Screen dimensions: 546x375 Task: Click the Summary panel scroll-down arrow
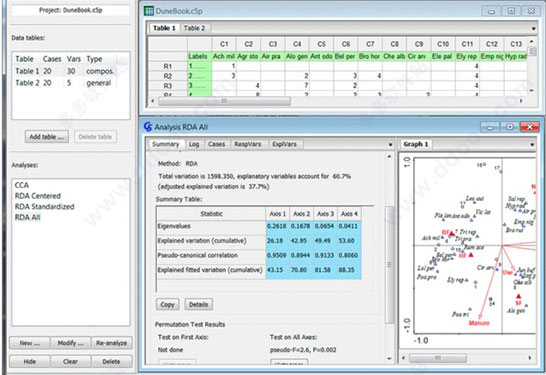pyautogui.click(x=389, y=358)
